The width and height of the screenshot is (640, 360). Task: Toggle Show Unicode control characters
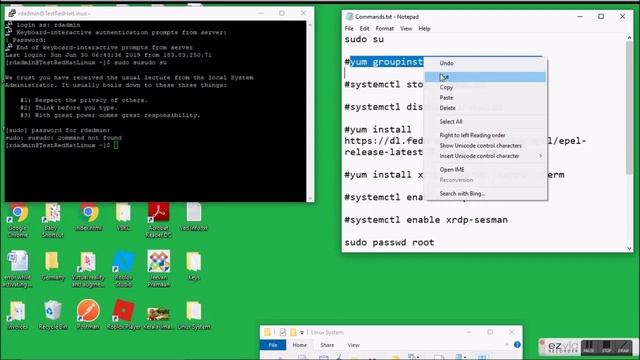pos(486,146)
